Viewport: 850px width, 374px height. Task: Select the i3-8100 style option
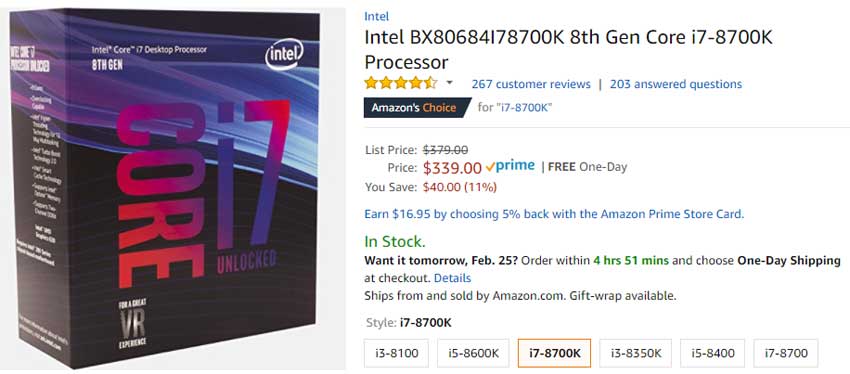click(x=396, y=353)
